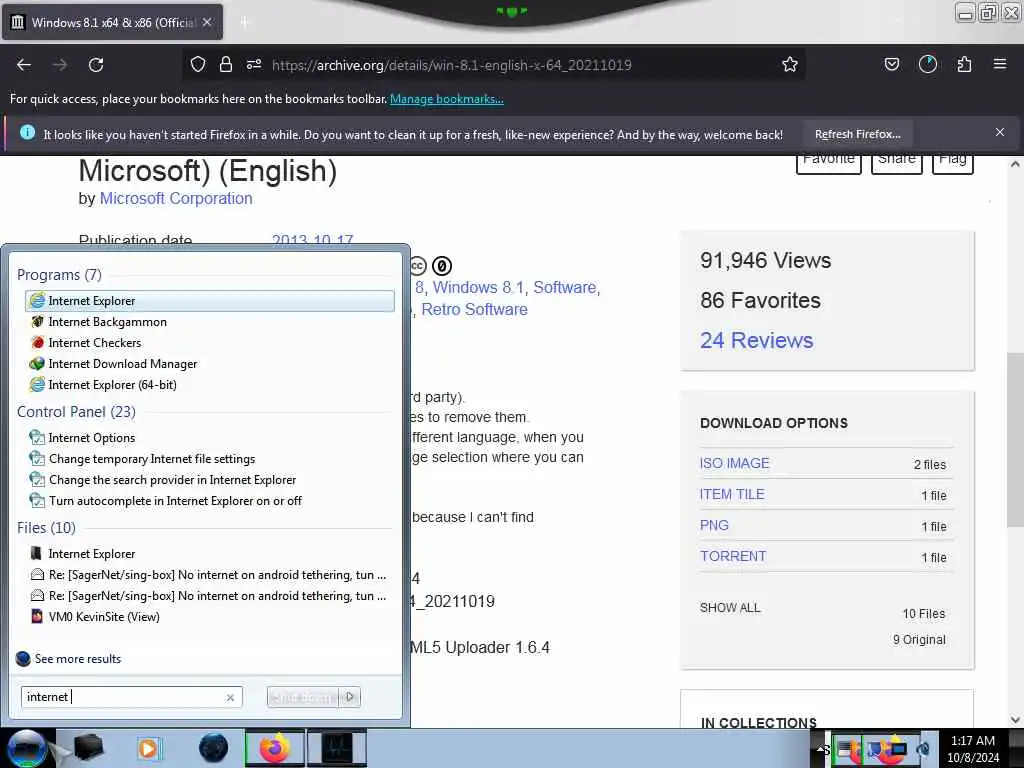Viewport: 1024px width, 768px height.
Task: Save page to Pocket icon
Action: 891,64
